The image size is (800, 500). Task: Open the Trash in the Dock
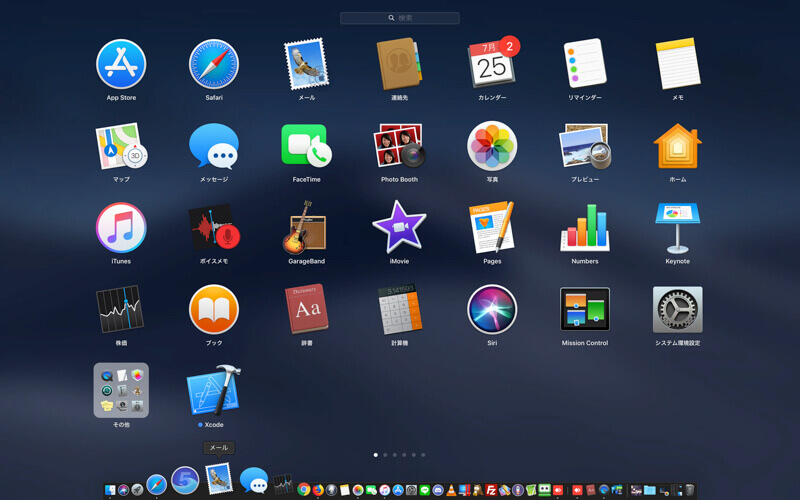[689, 490]
